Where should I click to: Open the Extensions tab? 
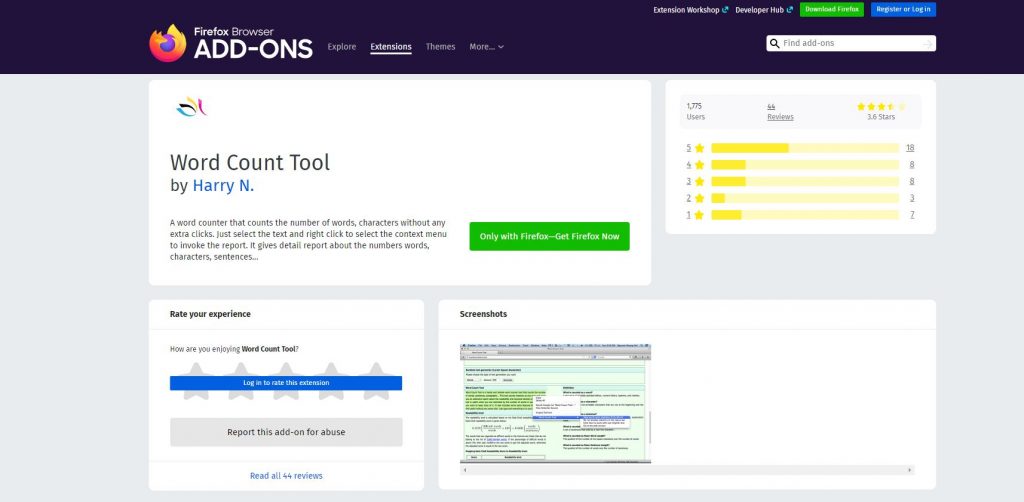[391, 47]
